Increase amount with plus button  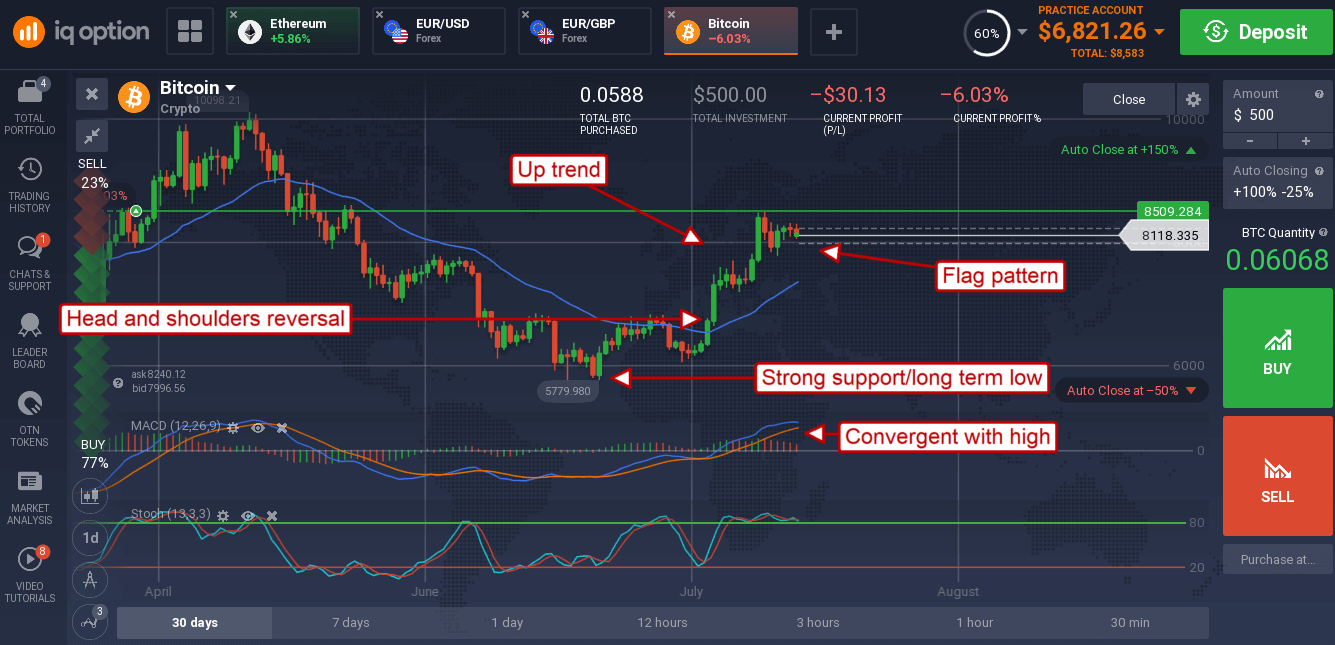(x=1305, y=141)
